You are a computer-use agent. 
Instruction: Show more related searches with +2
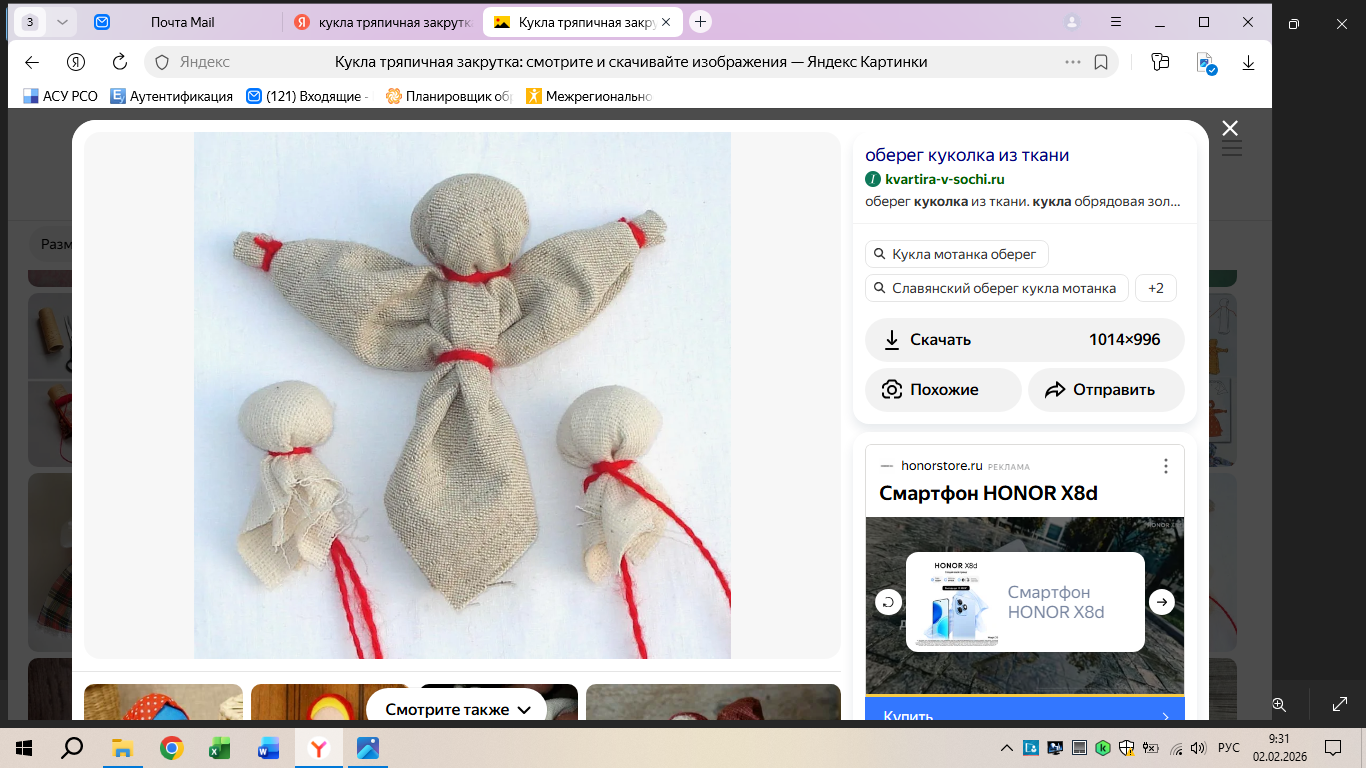1155,288
